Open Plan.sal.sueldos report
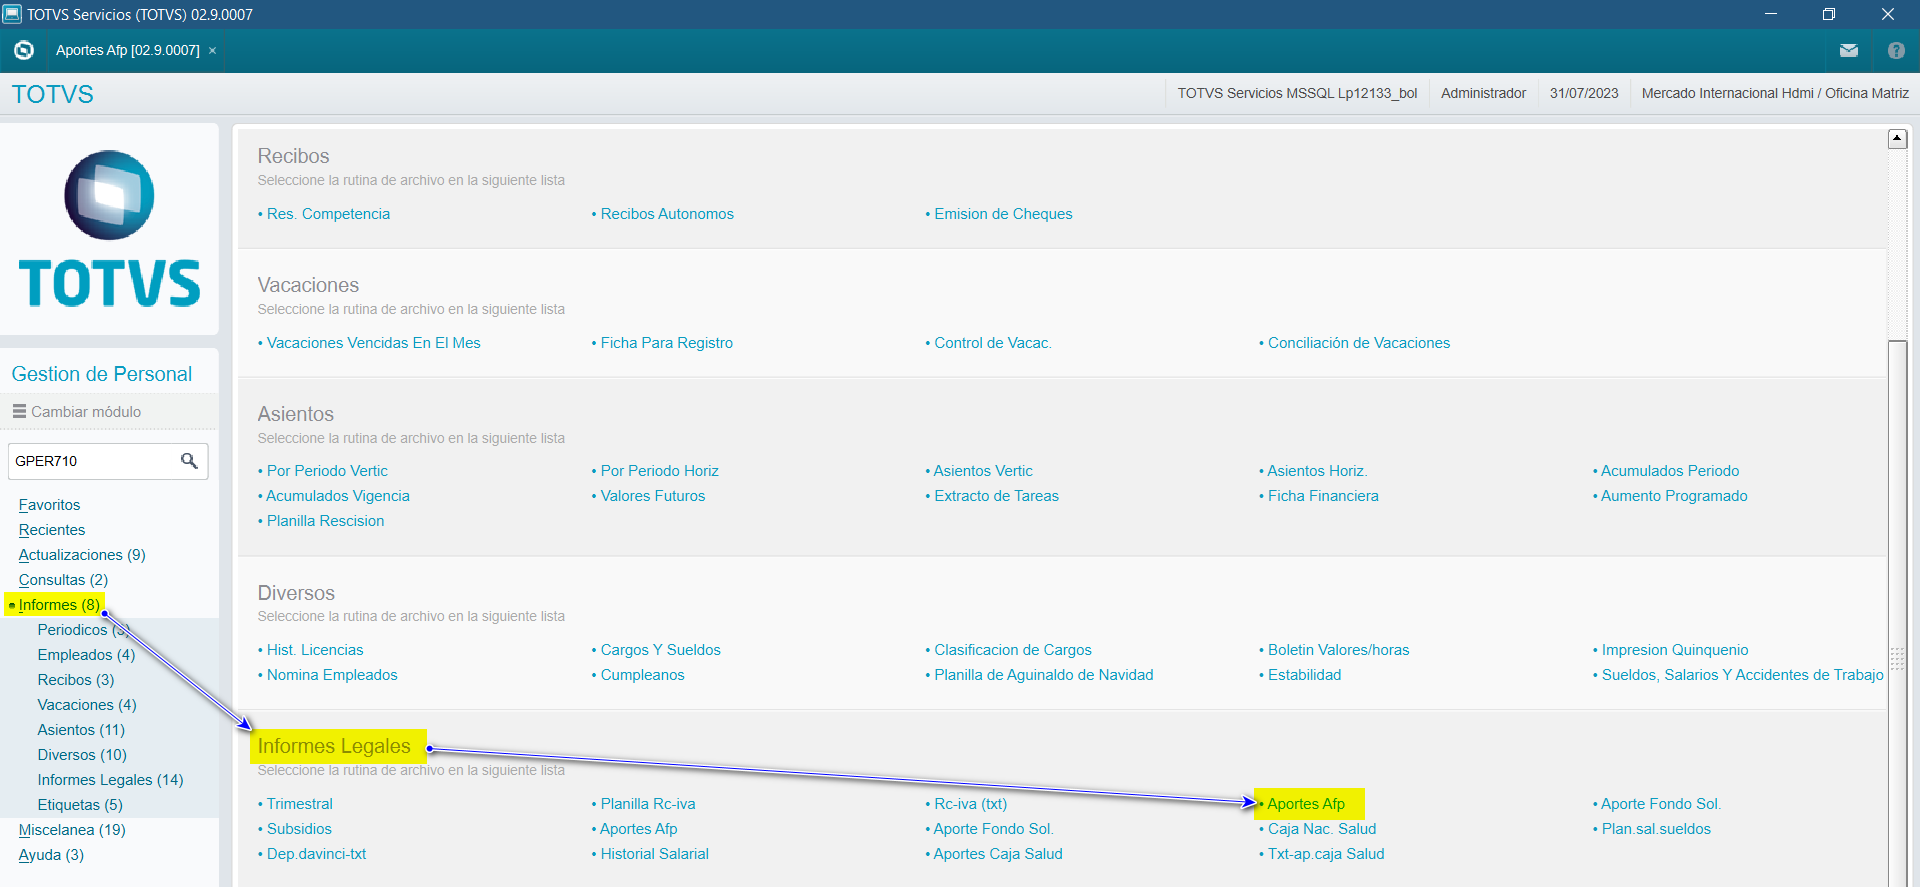Screen dimensions: 1920x887 [1656, 829]
